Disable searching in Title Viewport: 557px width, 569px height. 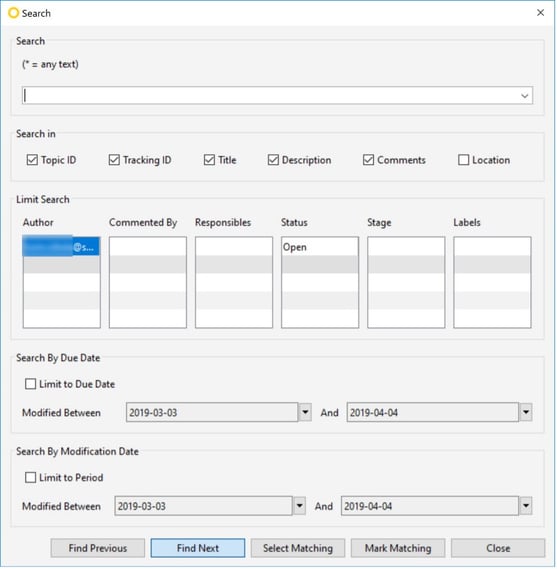209,160
